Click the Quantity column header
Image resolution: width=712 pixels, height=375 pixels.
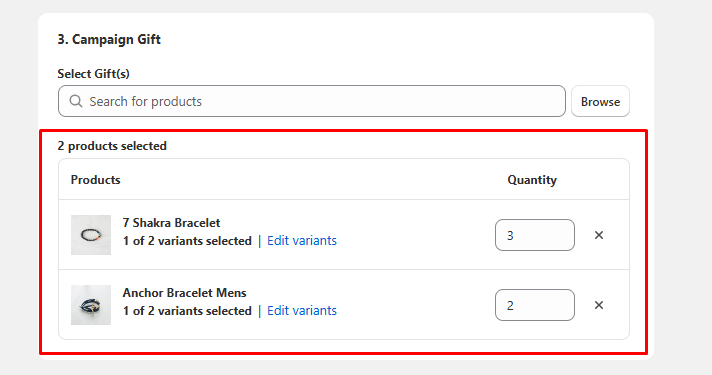(x=532, y=180)
